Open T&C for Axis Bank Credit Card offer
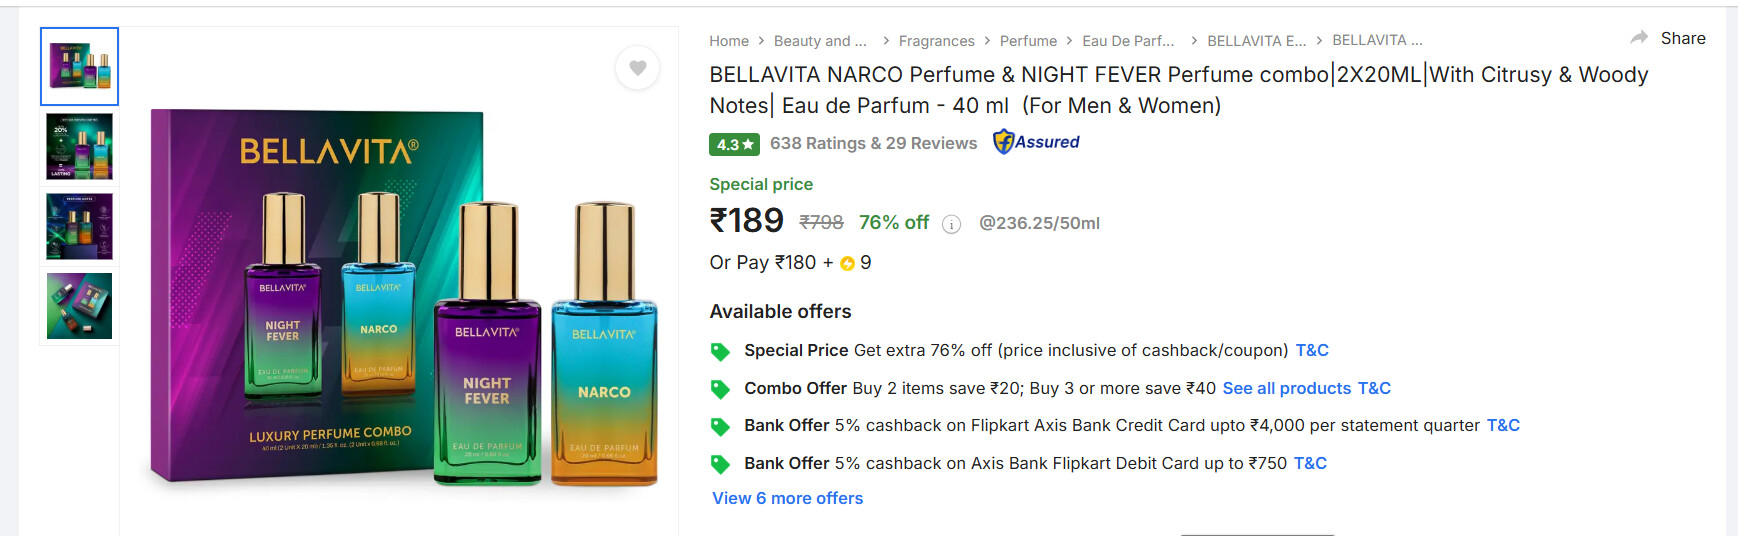The height and width of the screenshot is (536, 1738). 1503,425
